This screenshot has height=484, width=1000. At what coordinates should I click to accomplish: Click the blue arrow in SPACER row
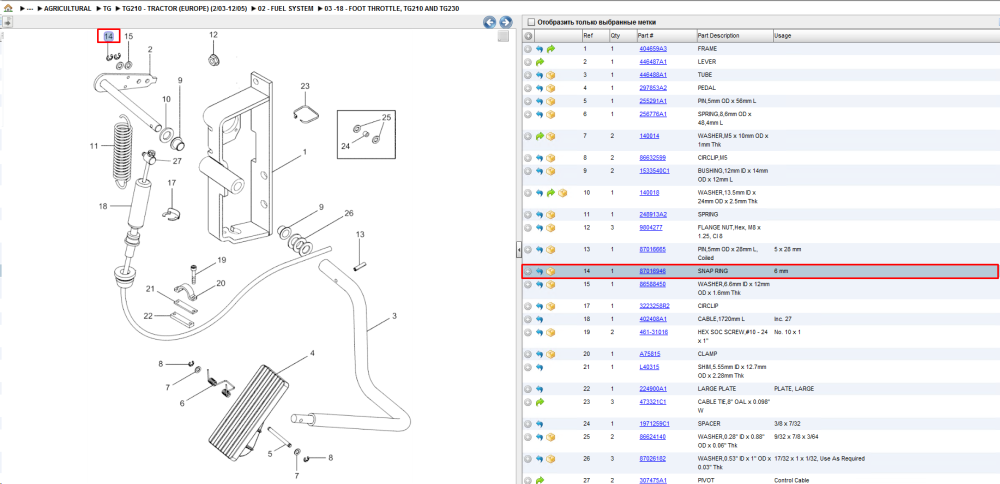pyautogui.click(x=540, y=424)
